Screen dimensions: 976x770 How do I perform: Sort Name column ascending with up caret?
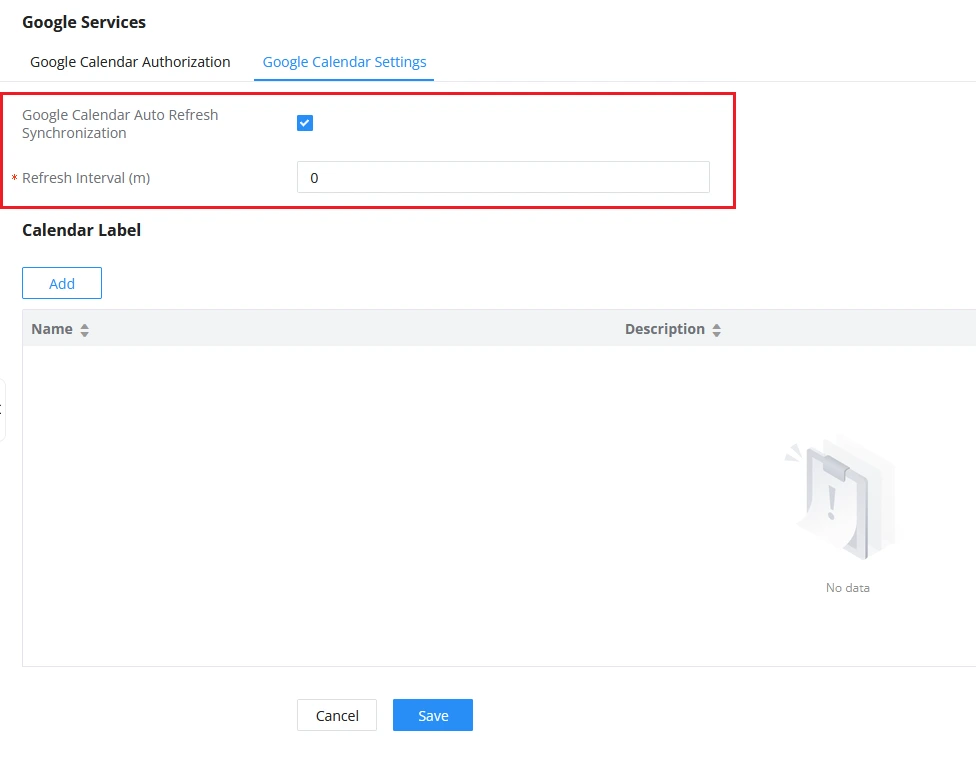pyautogui.click(x=85, y=326)
